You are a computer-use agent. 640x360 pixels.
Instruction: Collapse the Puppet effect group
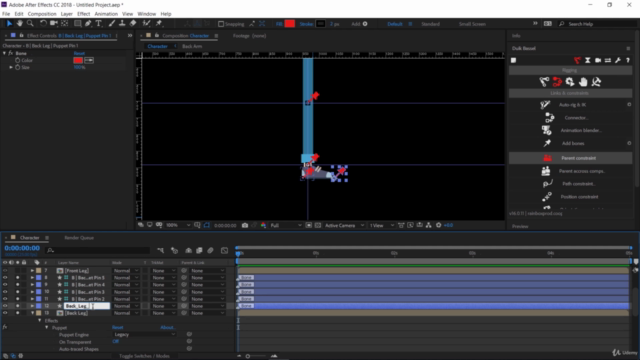(x=47, y=328)
